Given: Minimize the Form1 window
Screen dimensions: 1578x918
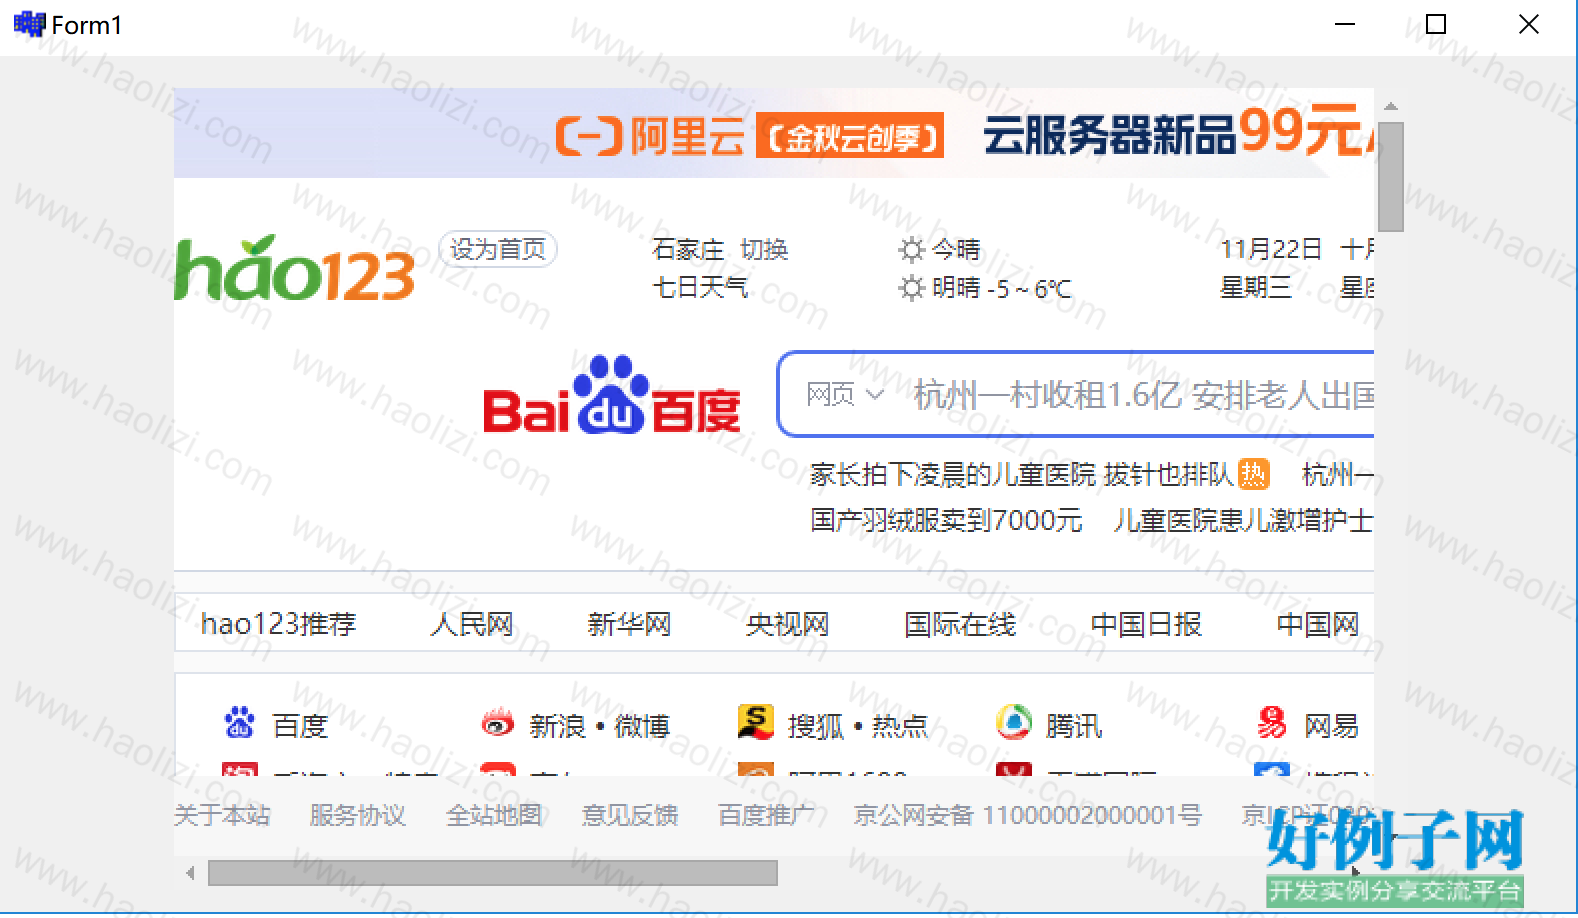Looking at the screenshot, I should tap(1346, 24).
